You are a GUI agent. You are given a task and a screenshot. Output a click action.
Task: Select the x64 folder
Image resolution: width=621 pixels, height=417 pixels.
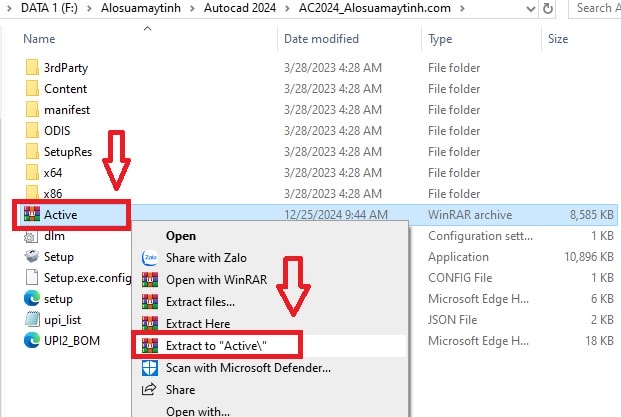(53, 172)
